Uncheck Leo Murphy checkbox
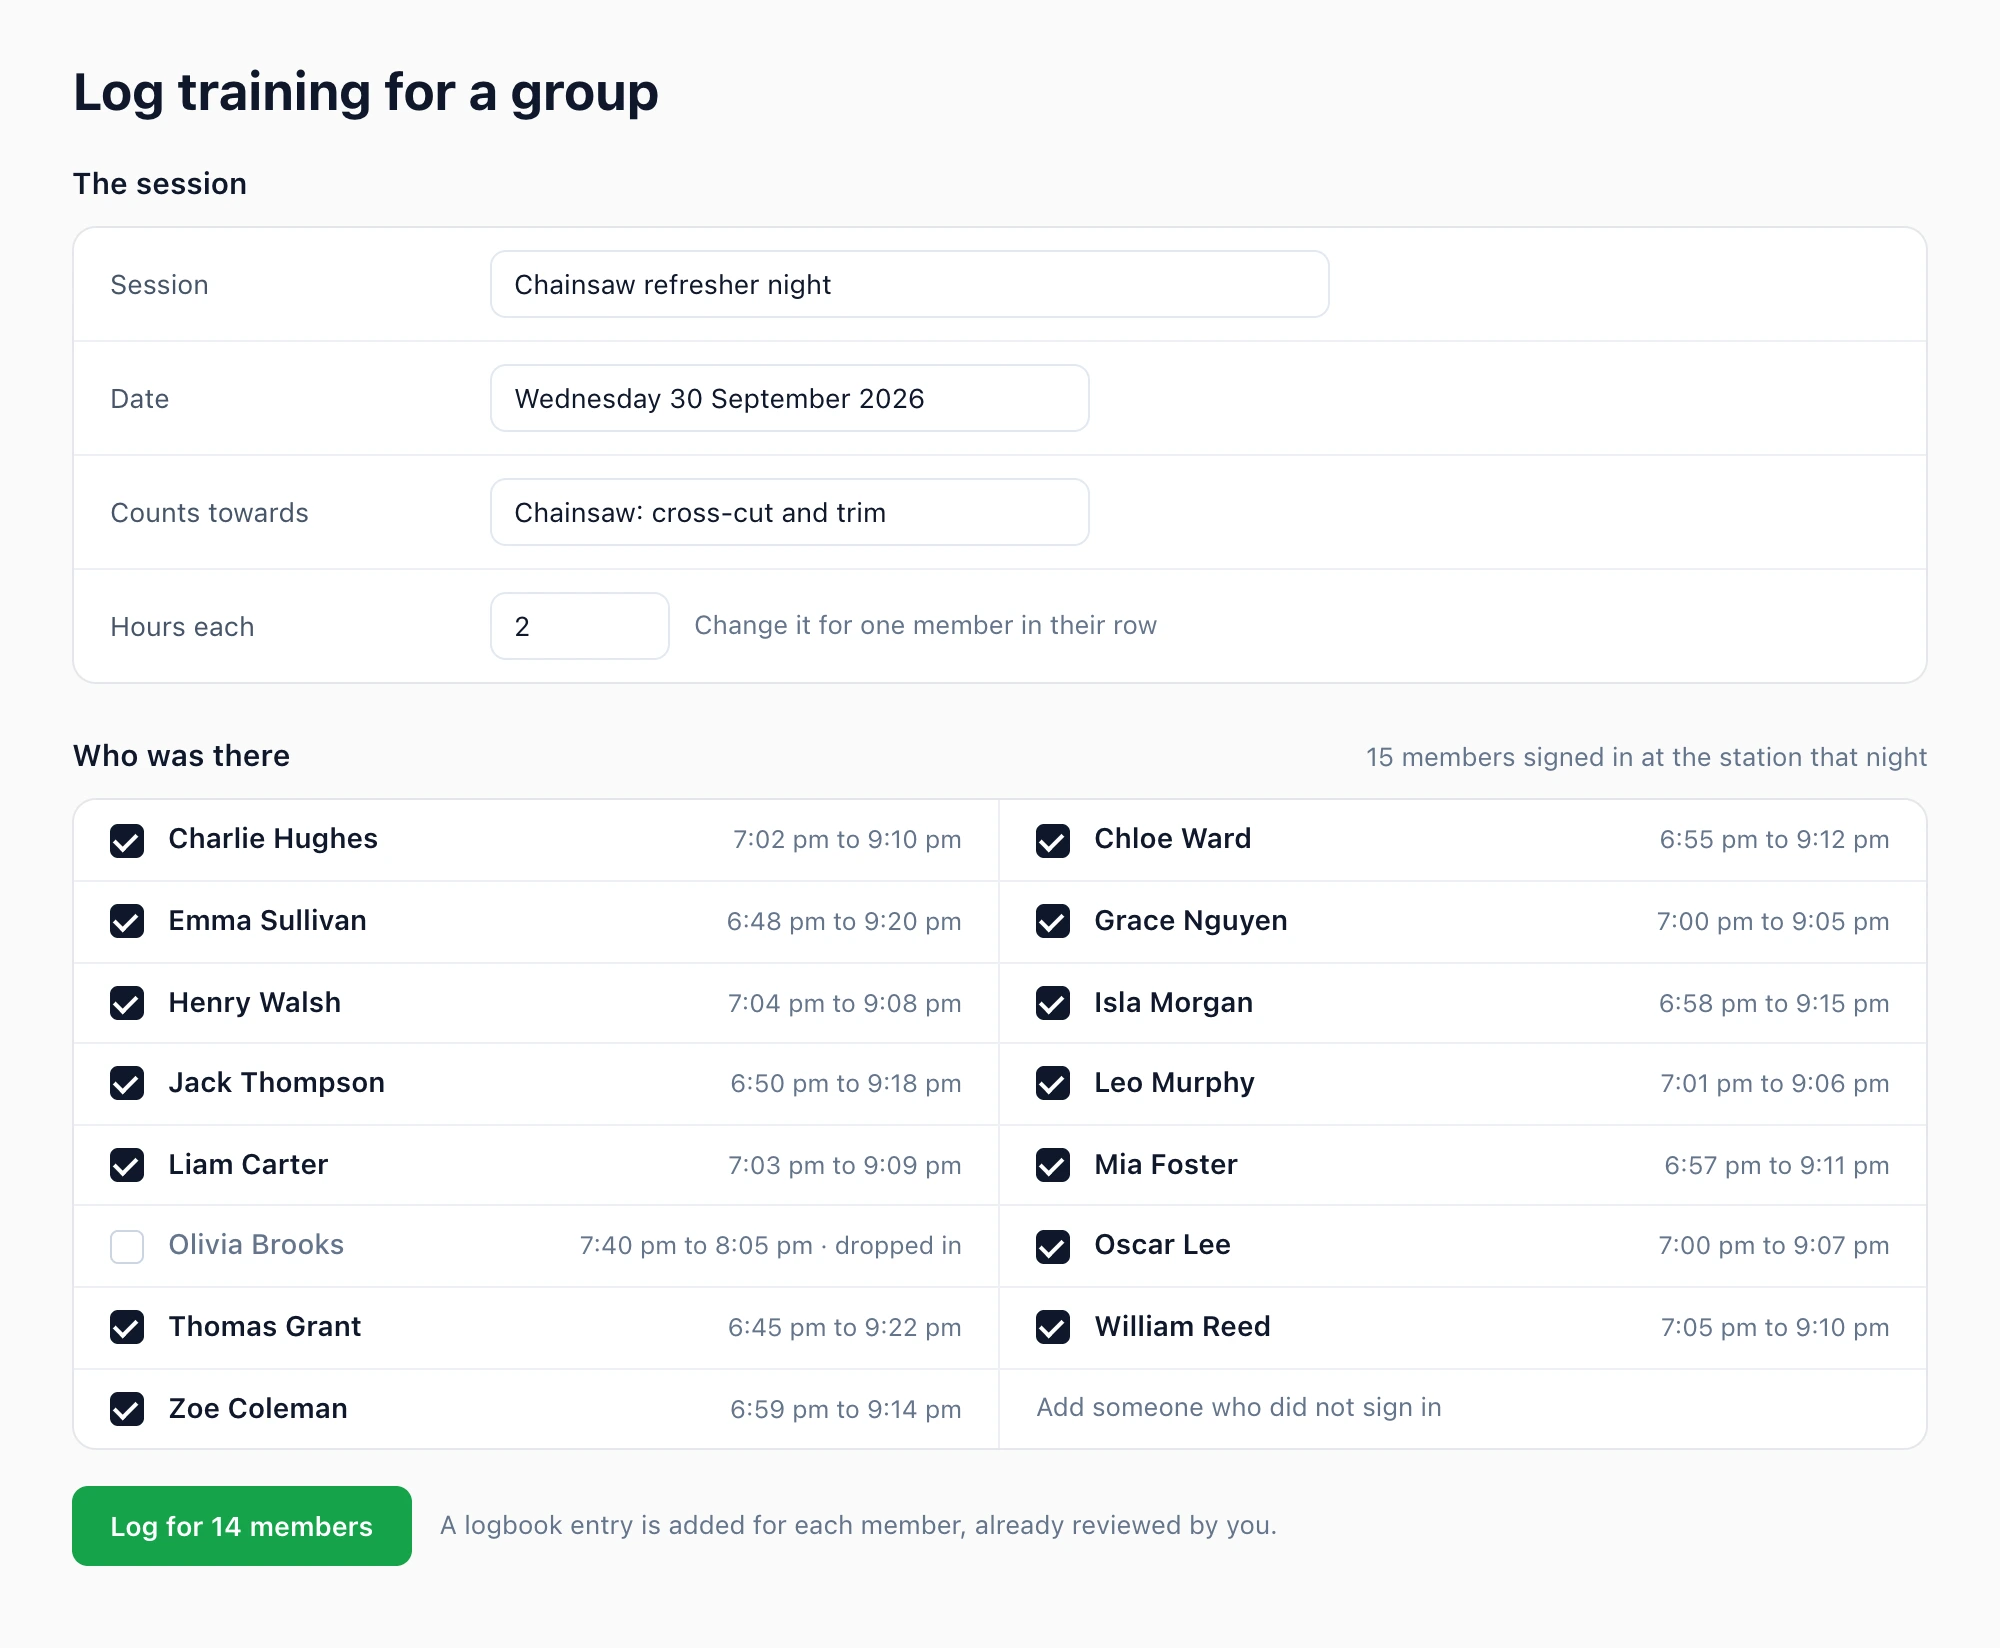2000x1648 pixels. pyautogui.click(x=1053, y=1083)
